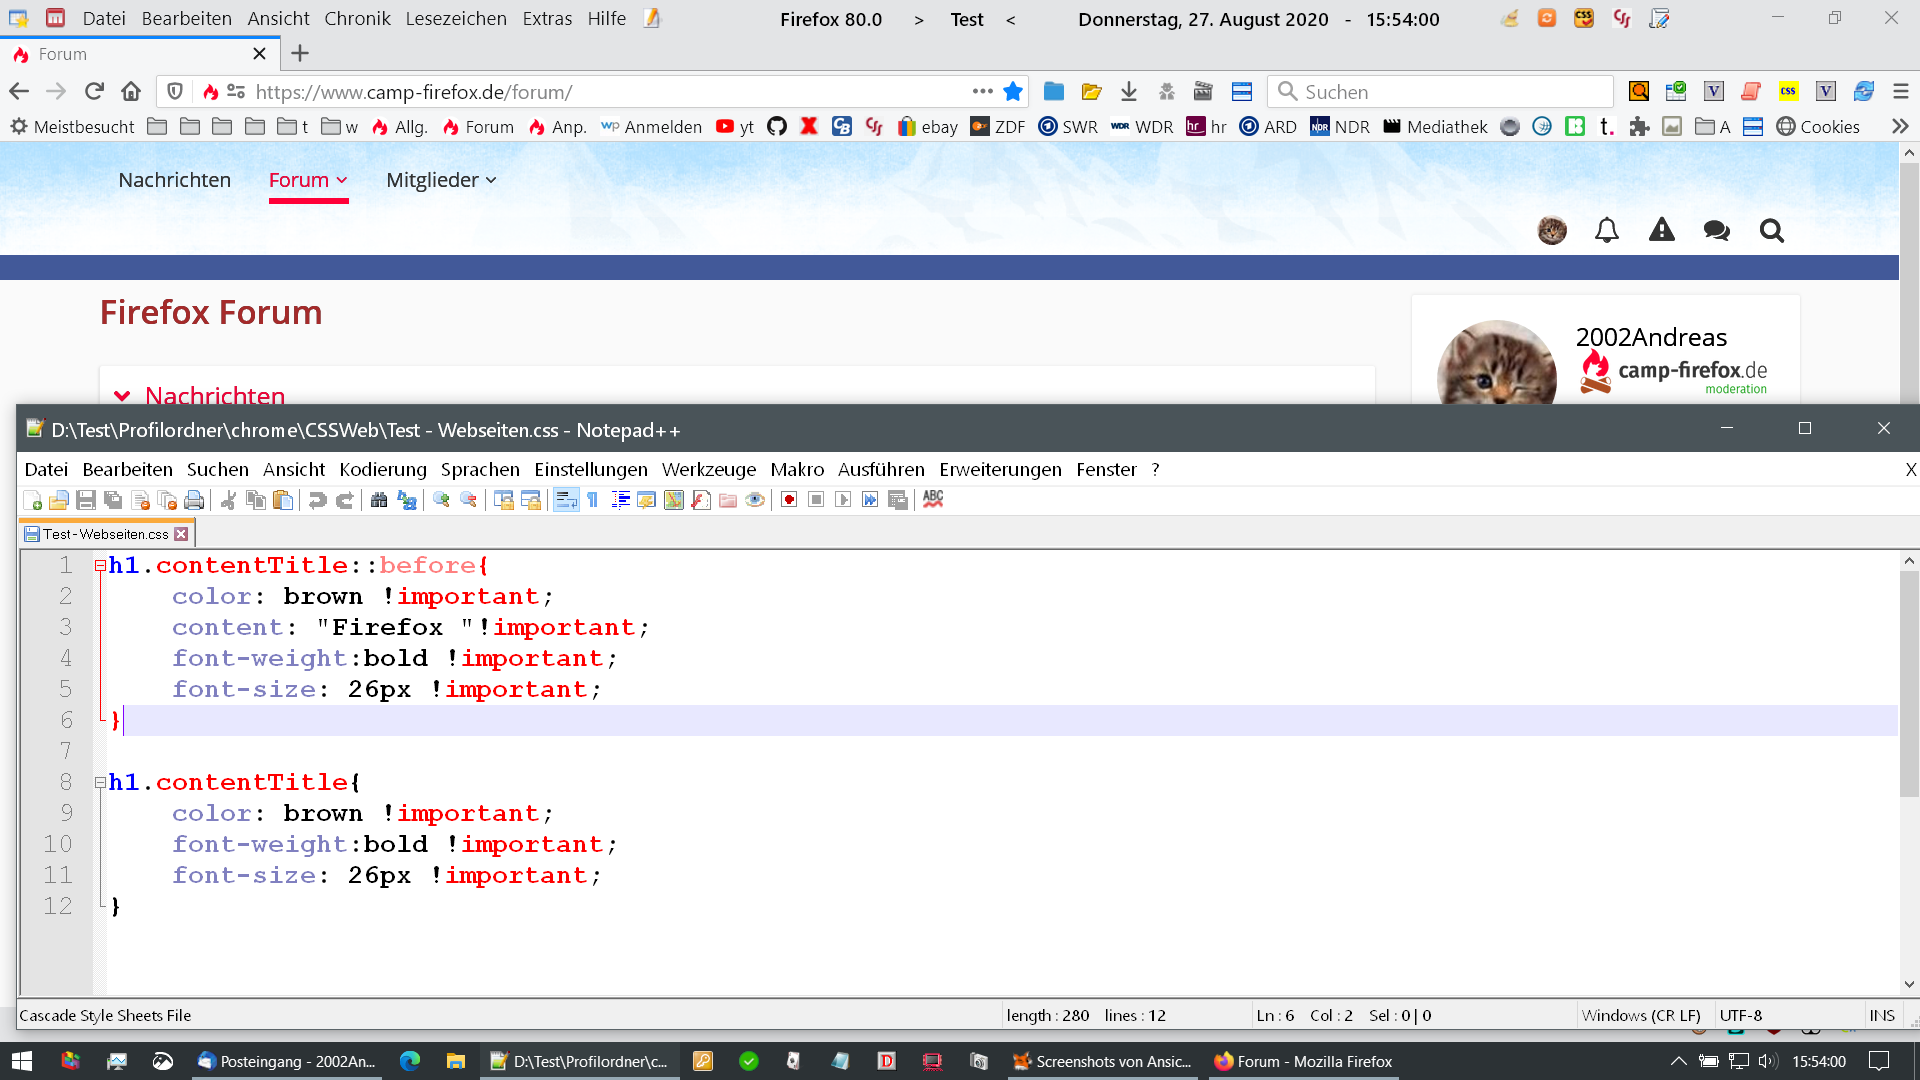The width and height of the screenshot is (1920, 1080).
Task: Click the Zoom in magnifier icon
Action: tap(441, 500)
